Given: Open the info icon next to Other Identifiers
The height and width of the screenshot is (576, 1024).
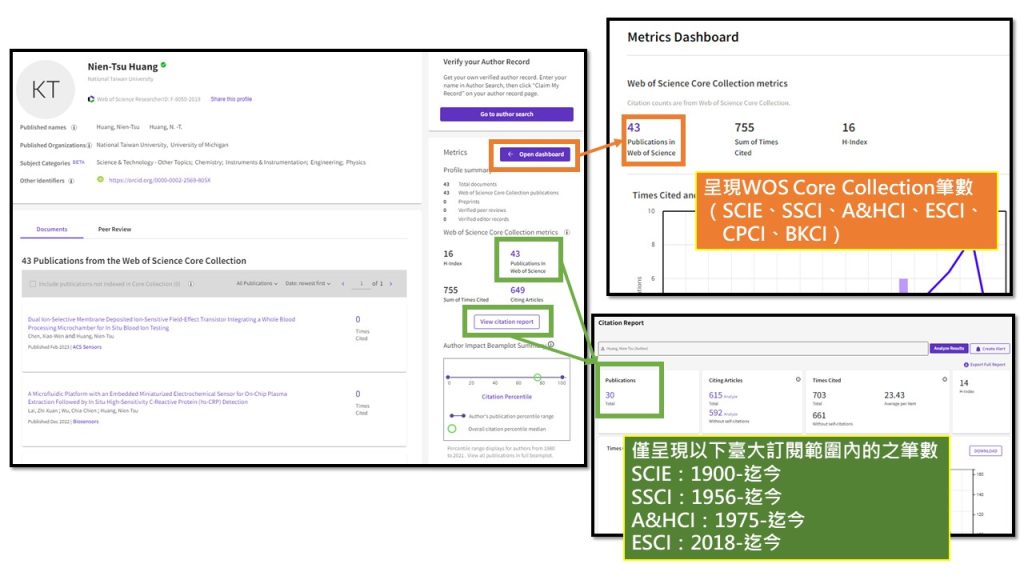Looking at the screenshot, I should tap(71, 181).
